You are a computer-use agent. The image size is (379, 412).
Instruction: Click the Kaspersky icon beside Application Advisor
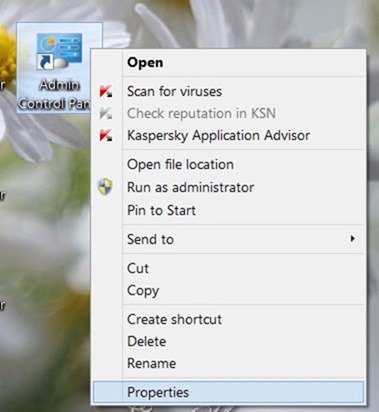[x=106, y=136]
